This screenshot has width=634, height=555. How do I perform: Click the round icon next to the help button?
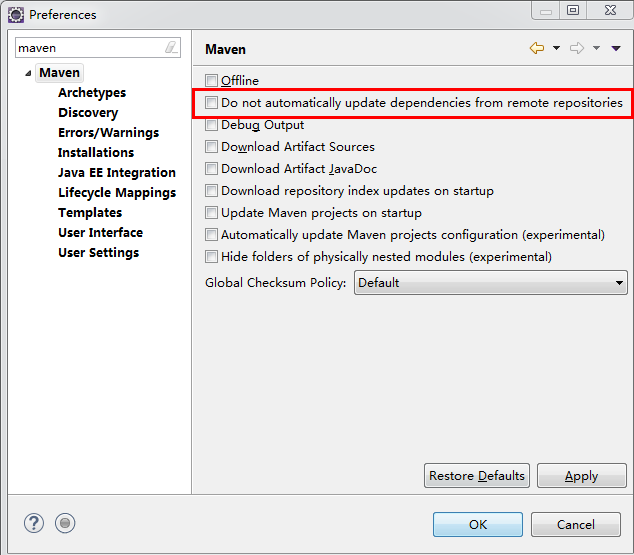click(x=65, y=523)
